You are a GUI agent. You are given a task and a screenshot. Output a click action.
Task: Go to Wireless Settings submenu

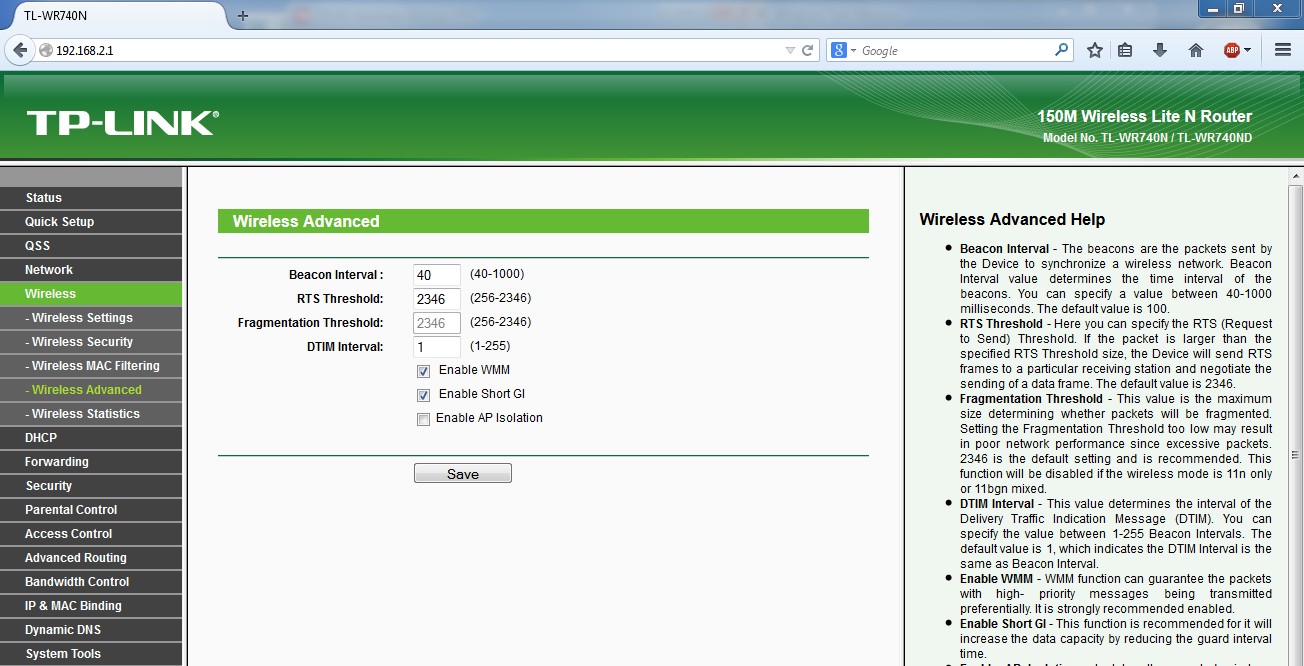tap(91, 318)
